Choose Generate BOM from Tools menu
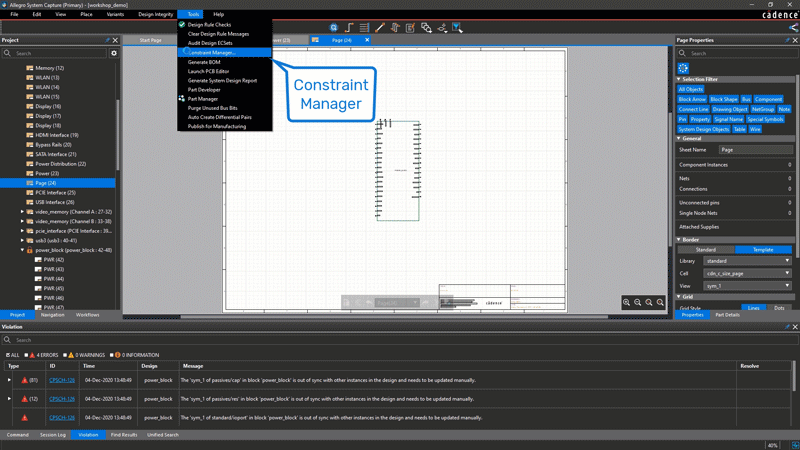 pyautogui.click(x=224, y=62)
